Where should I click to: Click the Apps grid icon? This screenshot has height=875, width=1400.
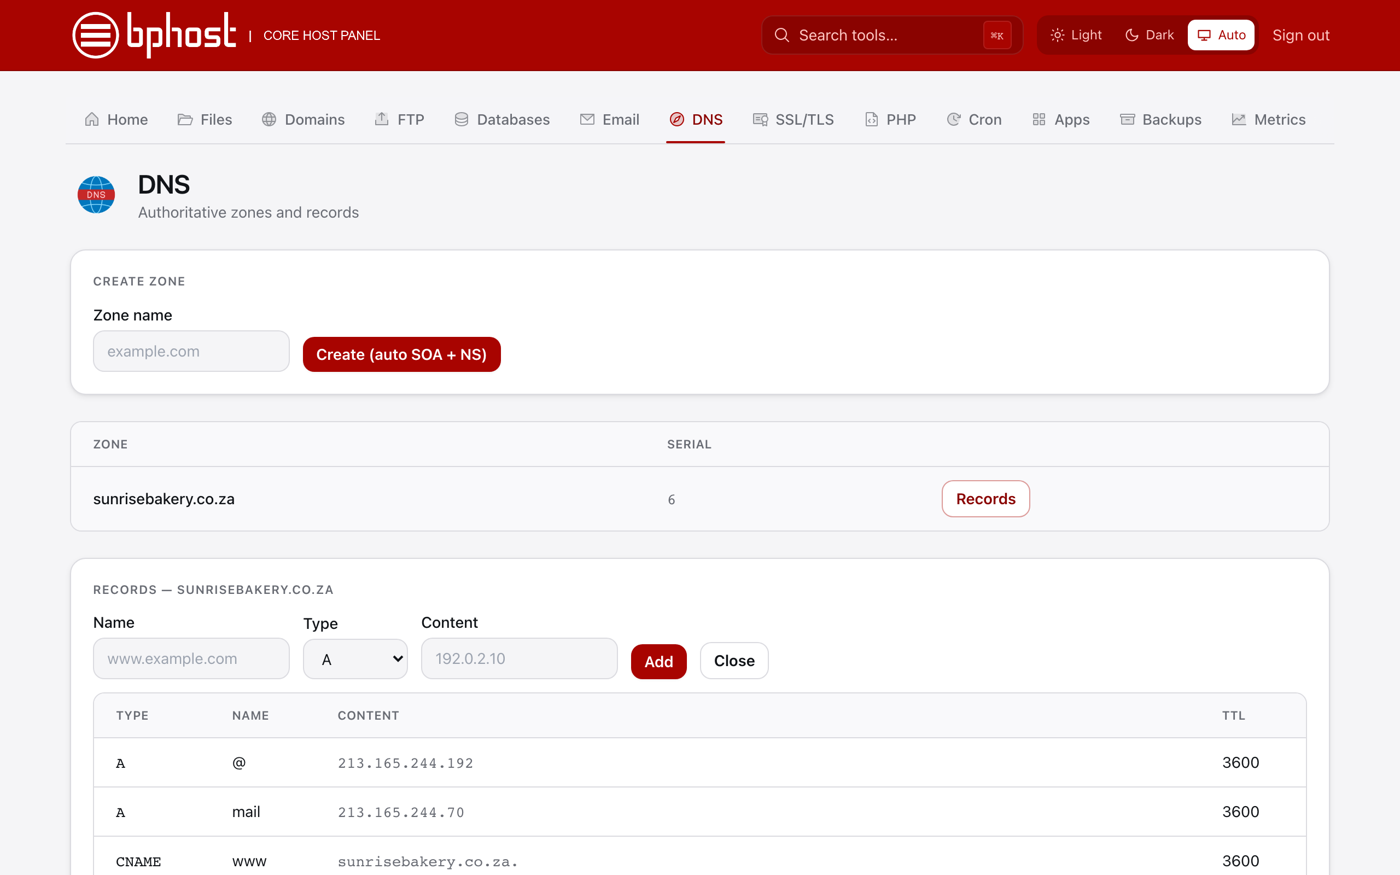coord(1039,119)
